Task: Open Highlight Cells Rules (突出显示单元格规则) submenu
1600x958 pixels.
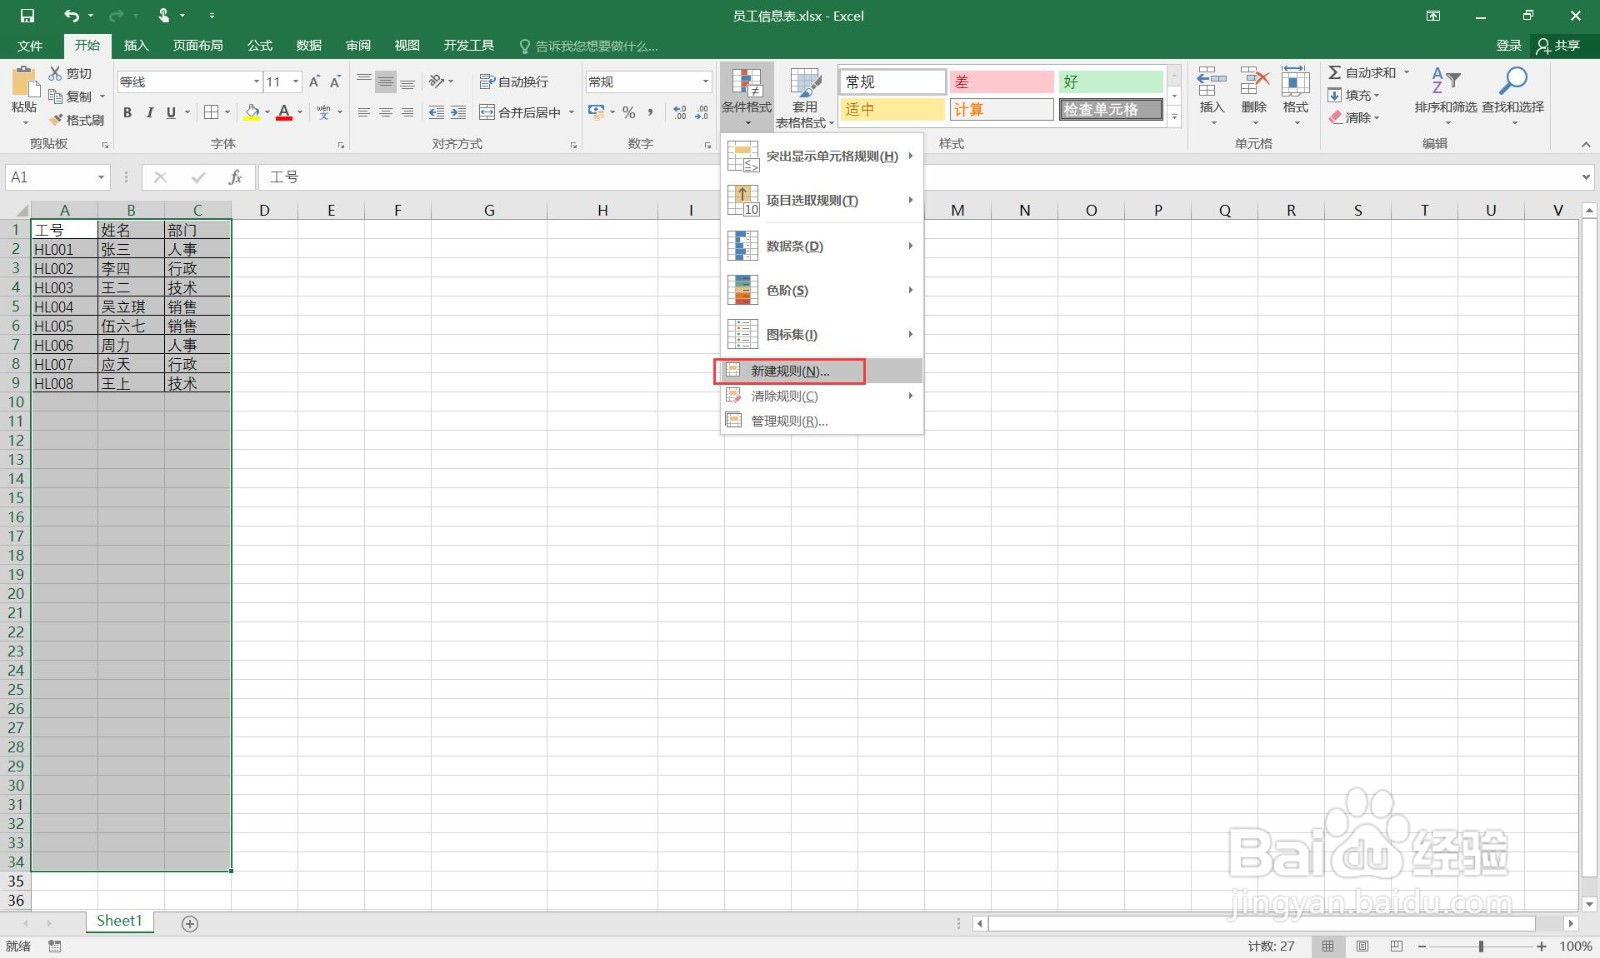Action: pyautogui.click(x=821, y=156)
